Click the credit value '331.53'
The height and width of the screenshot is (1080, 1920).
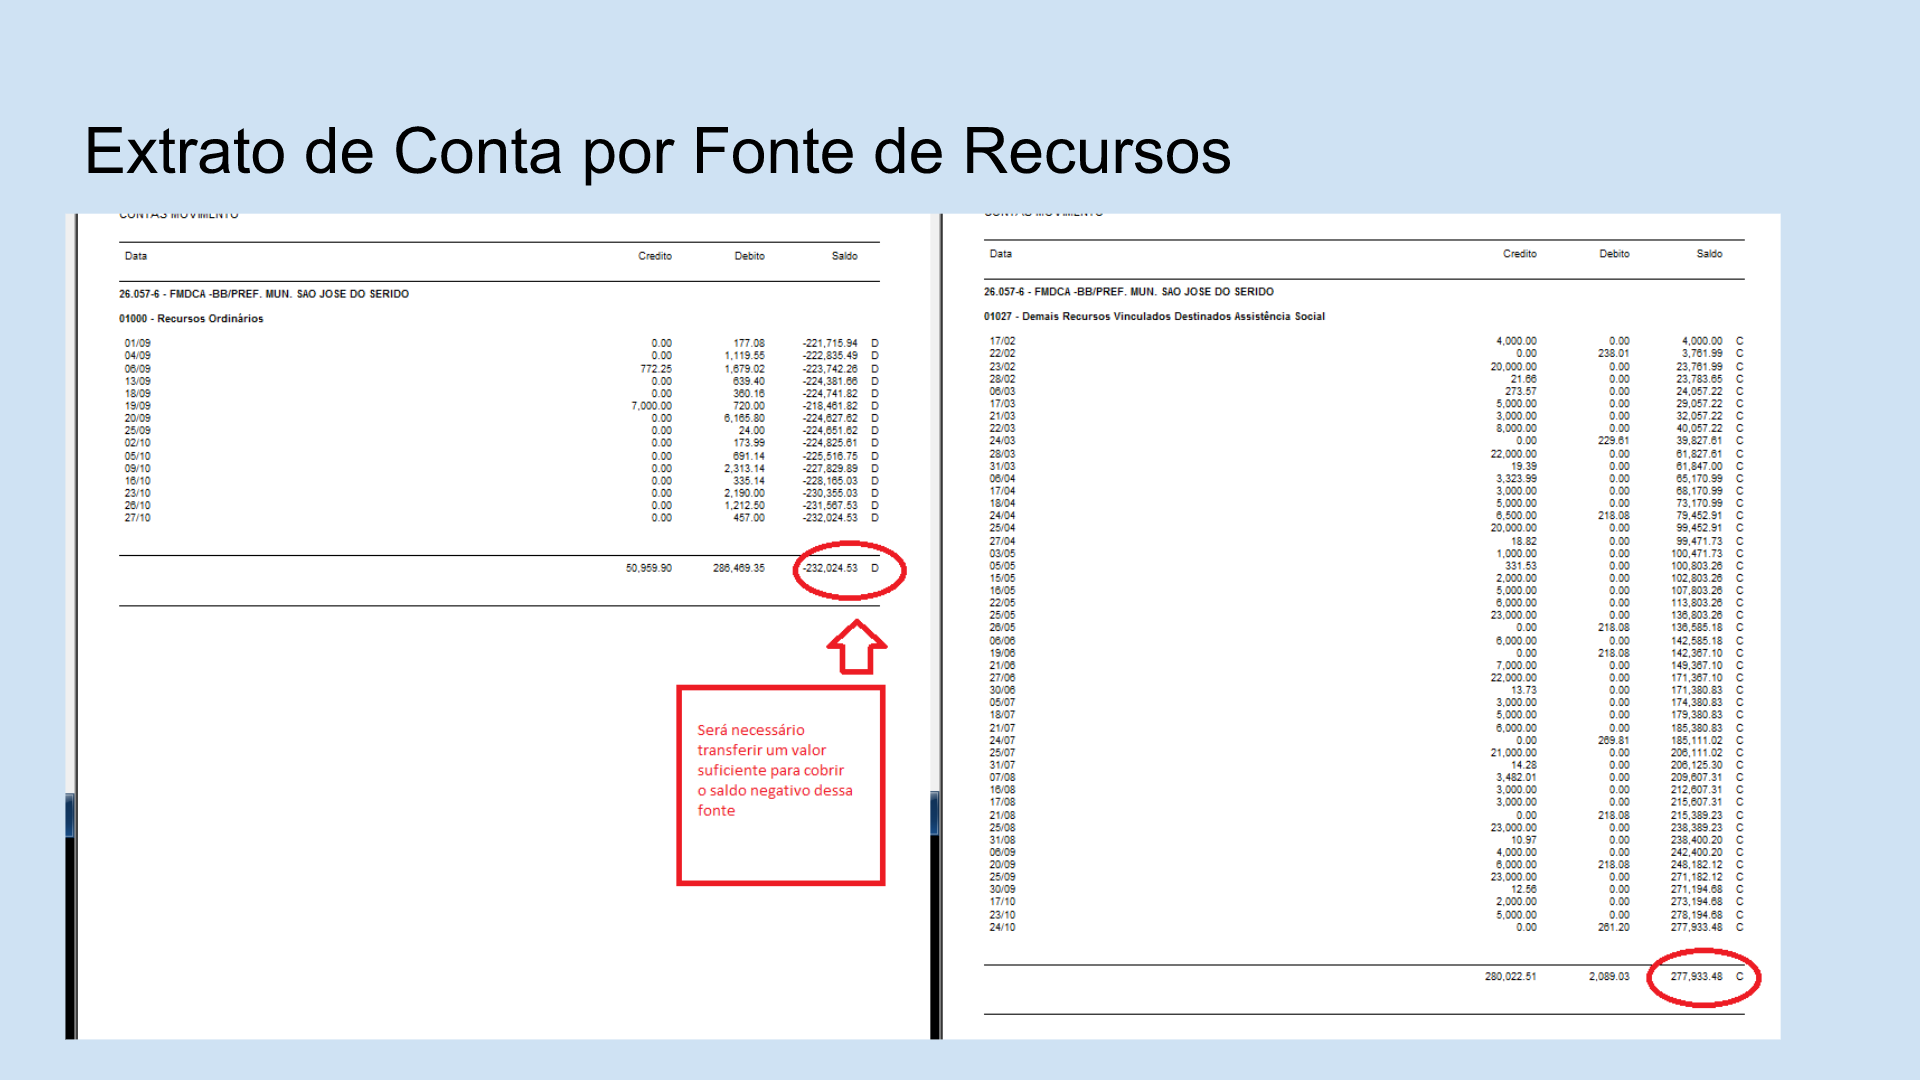pyautogui.click(x=1521, y=566)
